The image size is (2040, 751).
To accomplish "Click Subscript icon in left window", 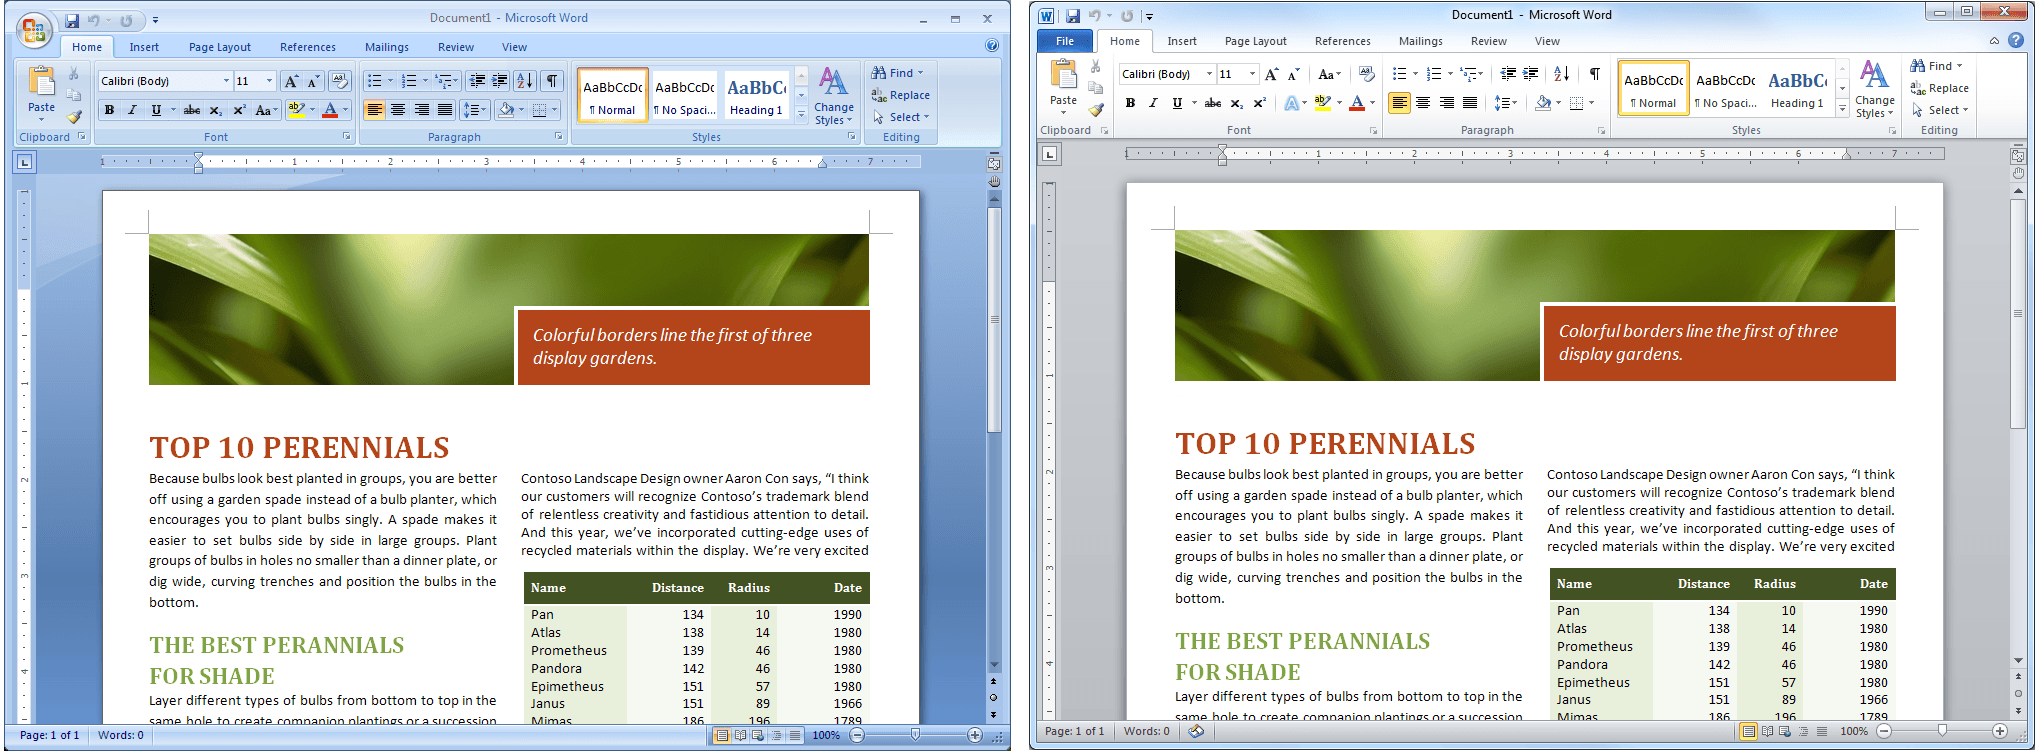I will pyautogui.click(x=216, y=110).
